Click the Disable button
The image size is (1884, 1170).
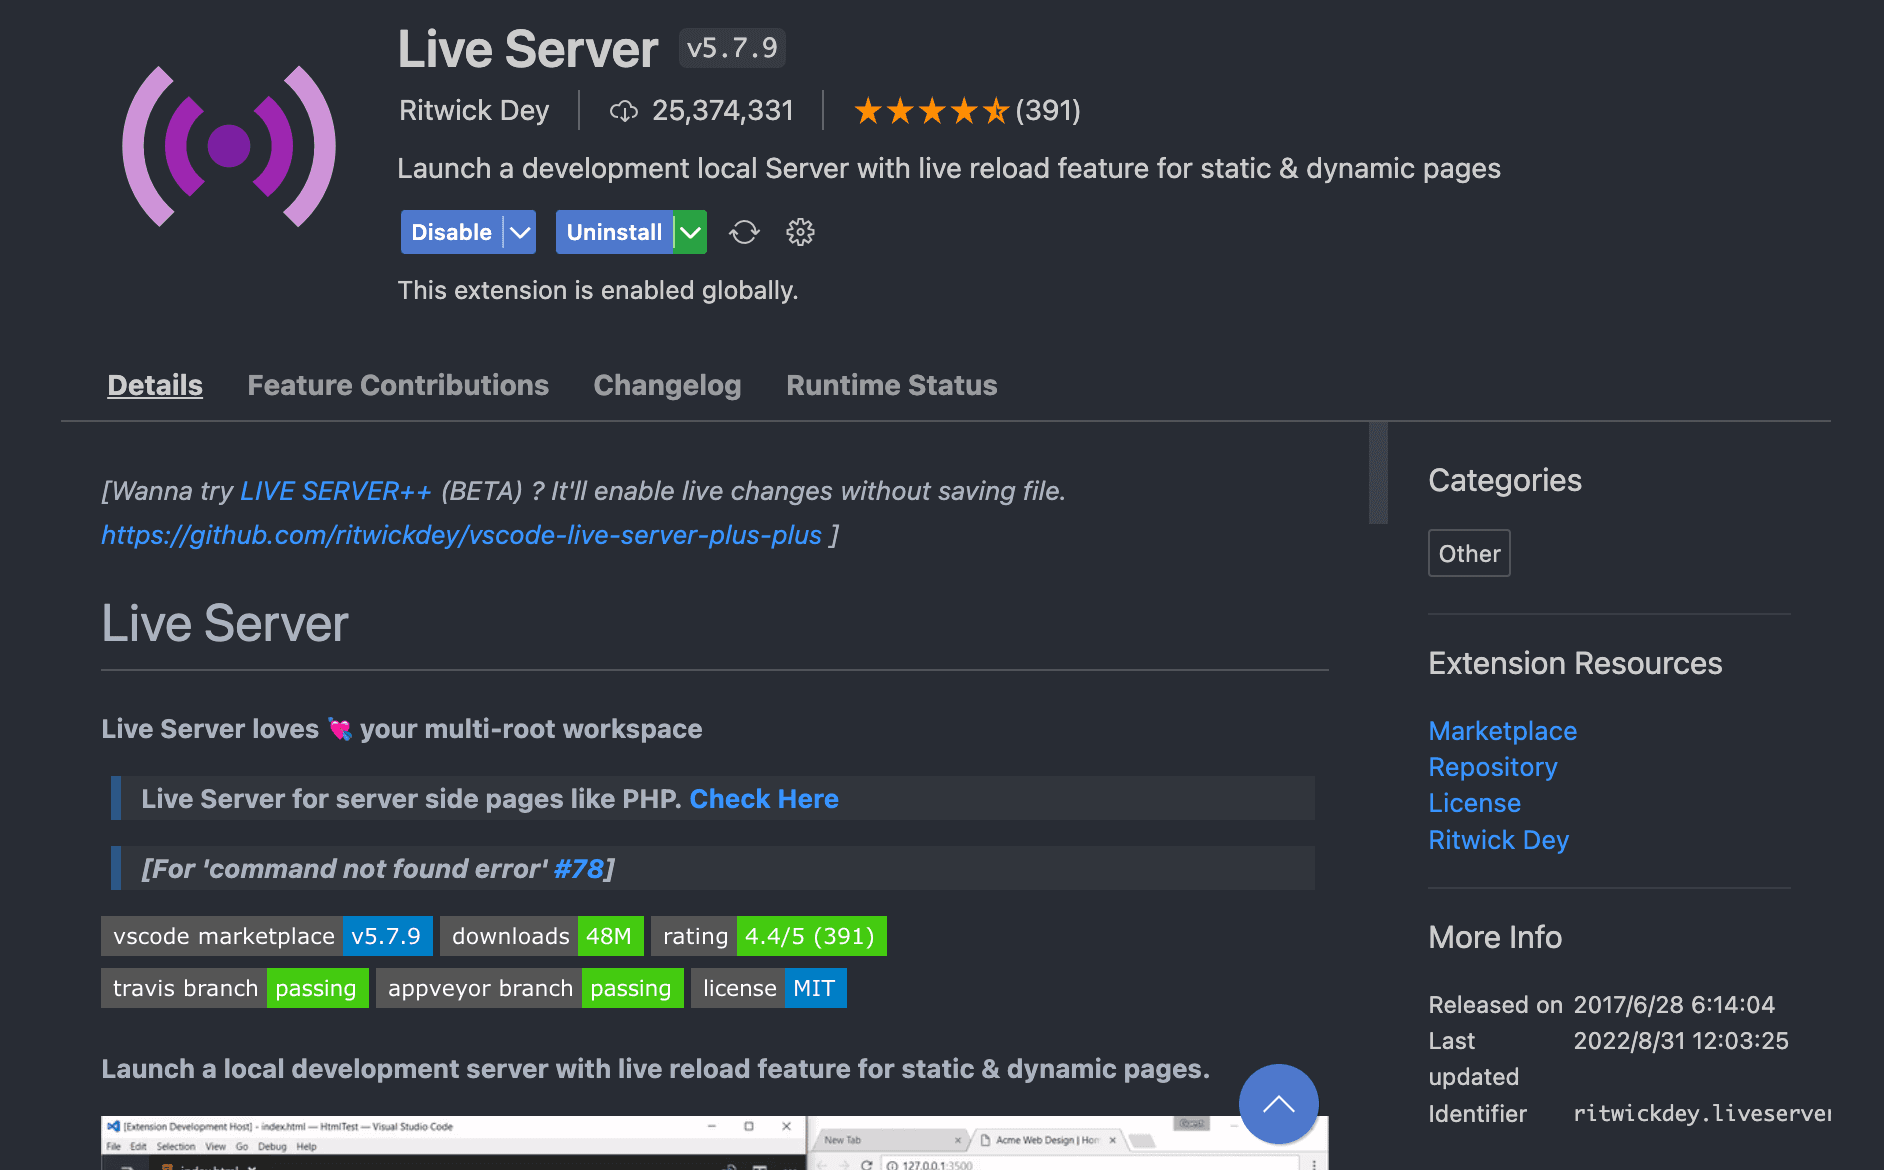(x=451, y=231)
